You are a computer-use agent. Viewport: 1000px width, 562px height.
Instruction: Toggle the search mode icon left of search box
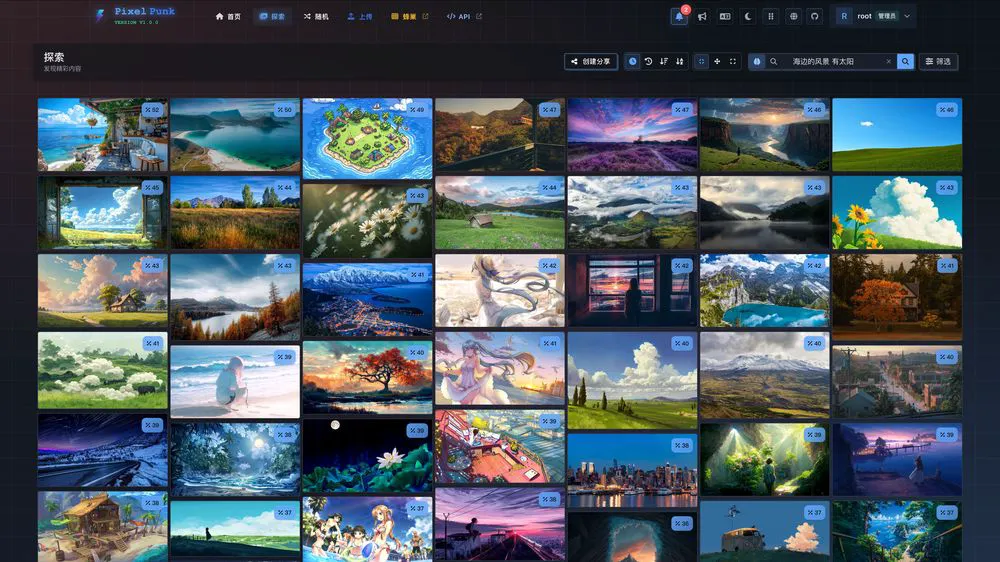tap(757, 61)
